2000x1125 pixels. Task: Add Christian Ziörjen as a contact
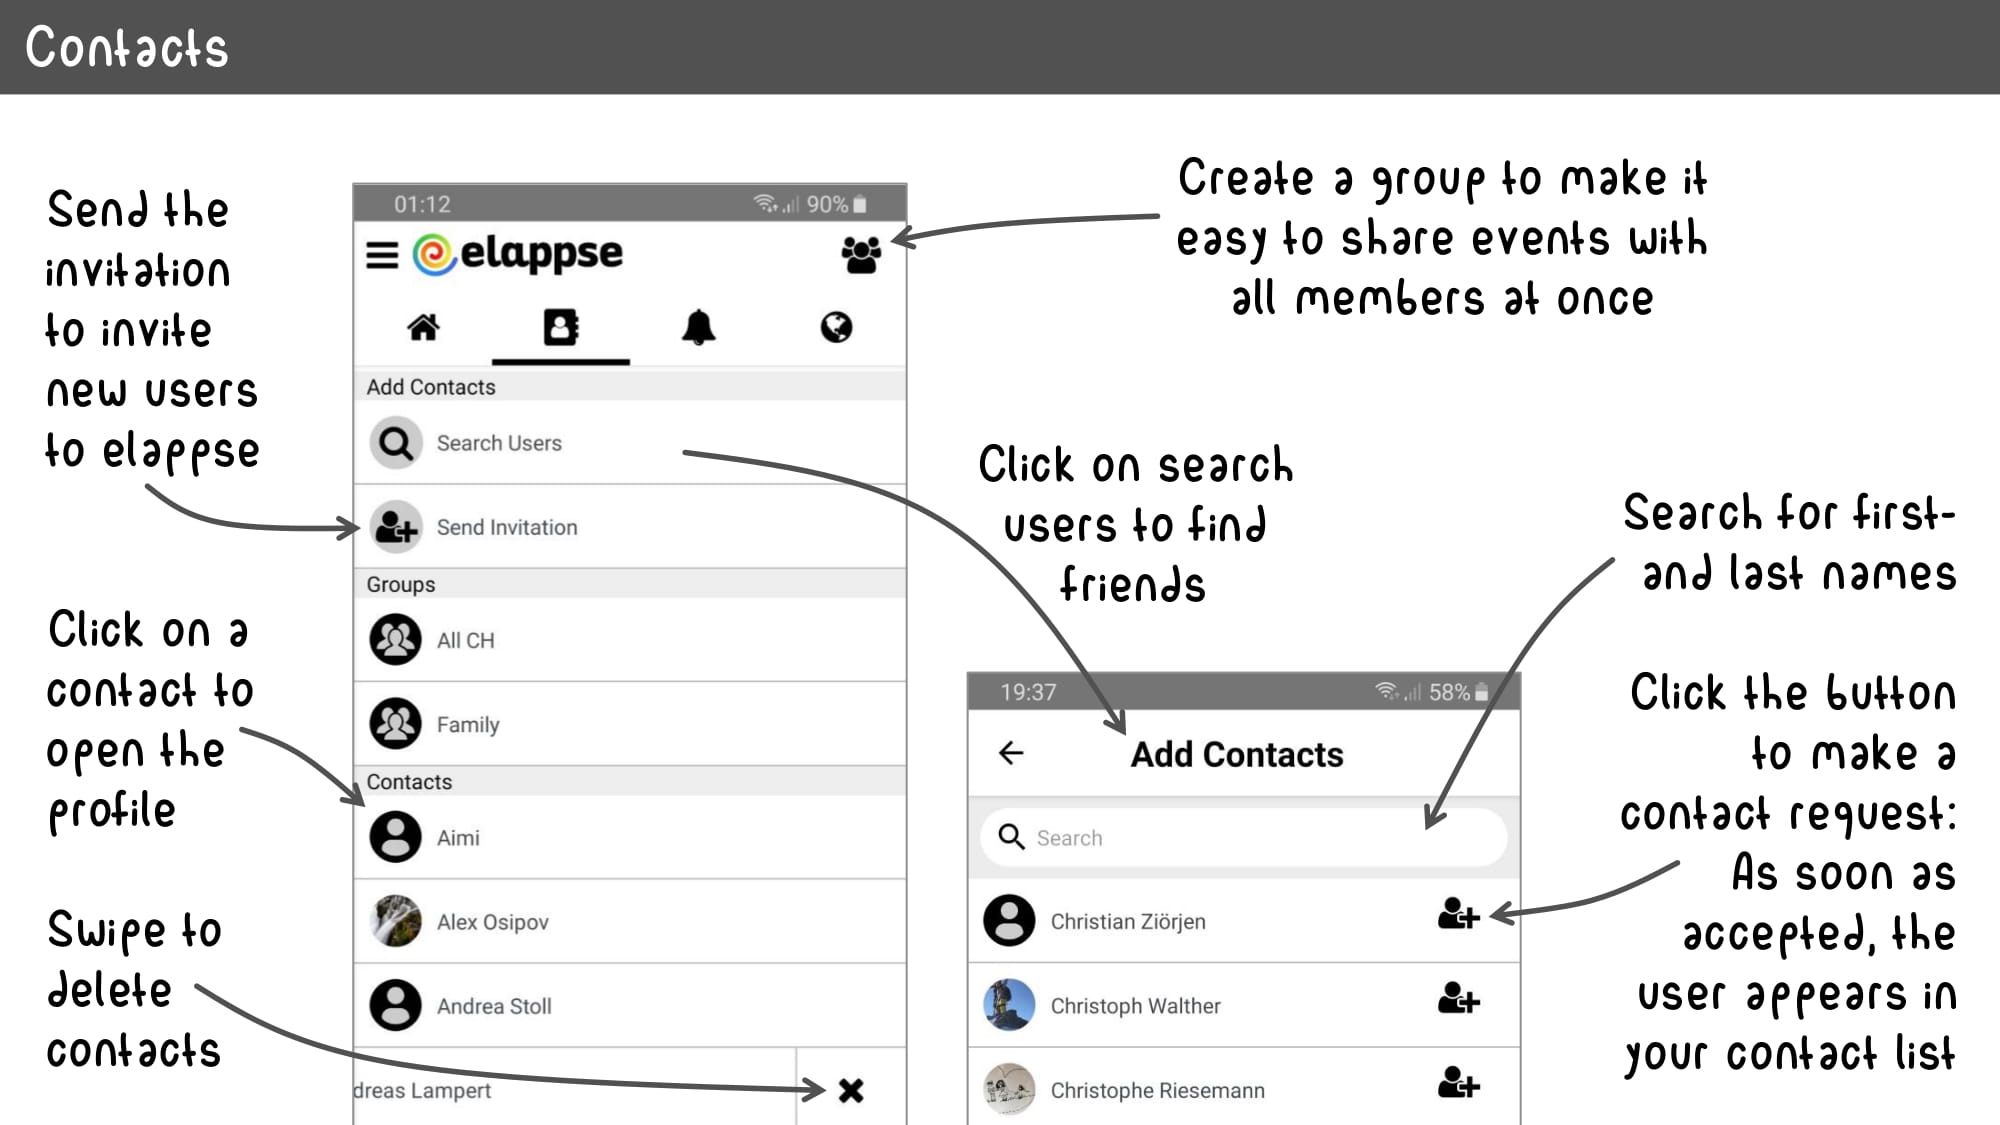(x=1457, y=914)
